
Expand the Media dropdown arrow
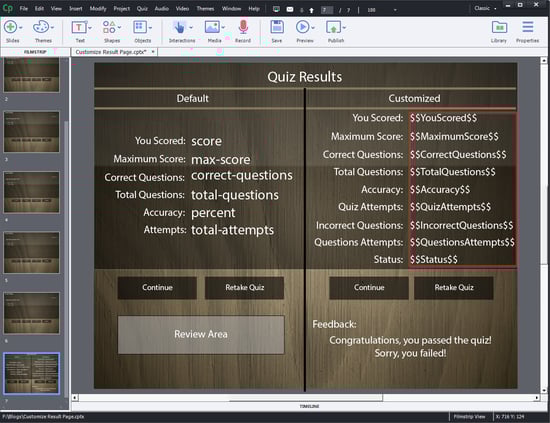(x=223, y=28)
